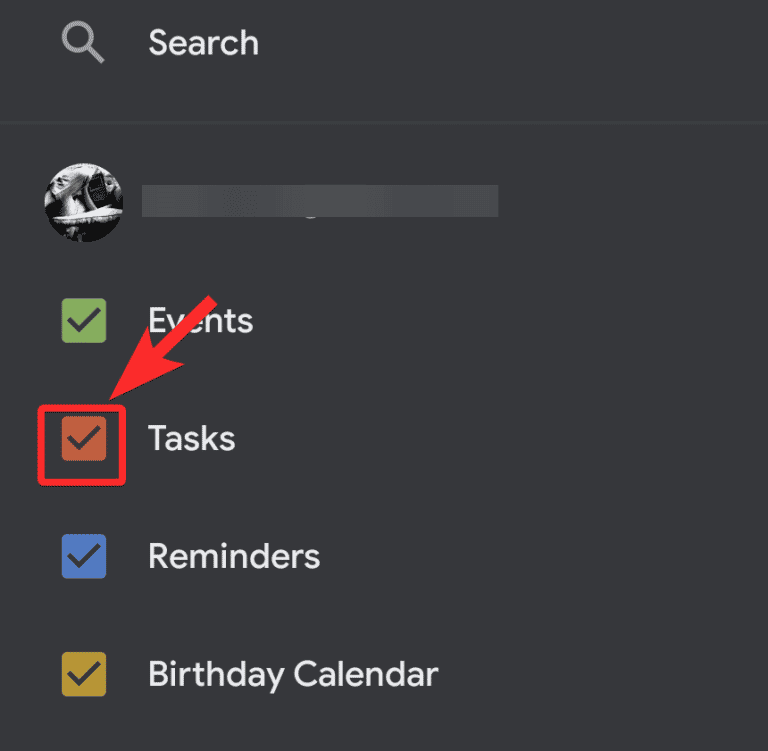768x751 pixels.
Task: Disable the Birthday Calendar checkbox
Action: [84, 674]
